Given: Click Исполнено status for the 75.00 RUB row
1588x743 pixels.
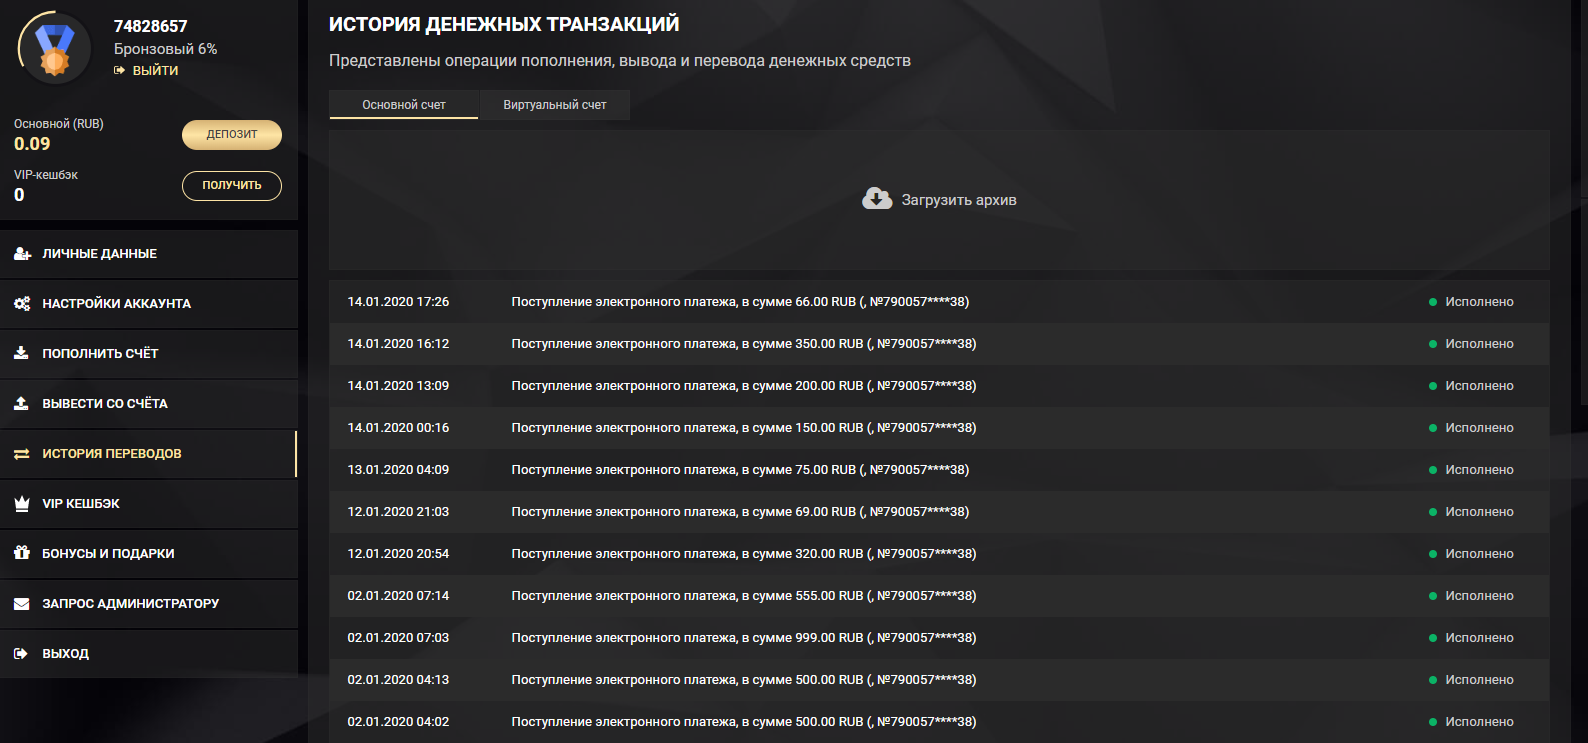Looking at the screenshot, I should (x=1479, y=470).
